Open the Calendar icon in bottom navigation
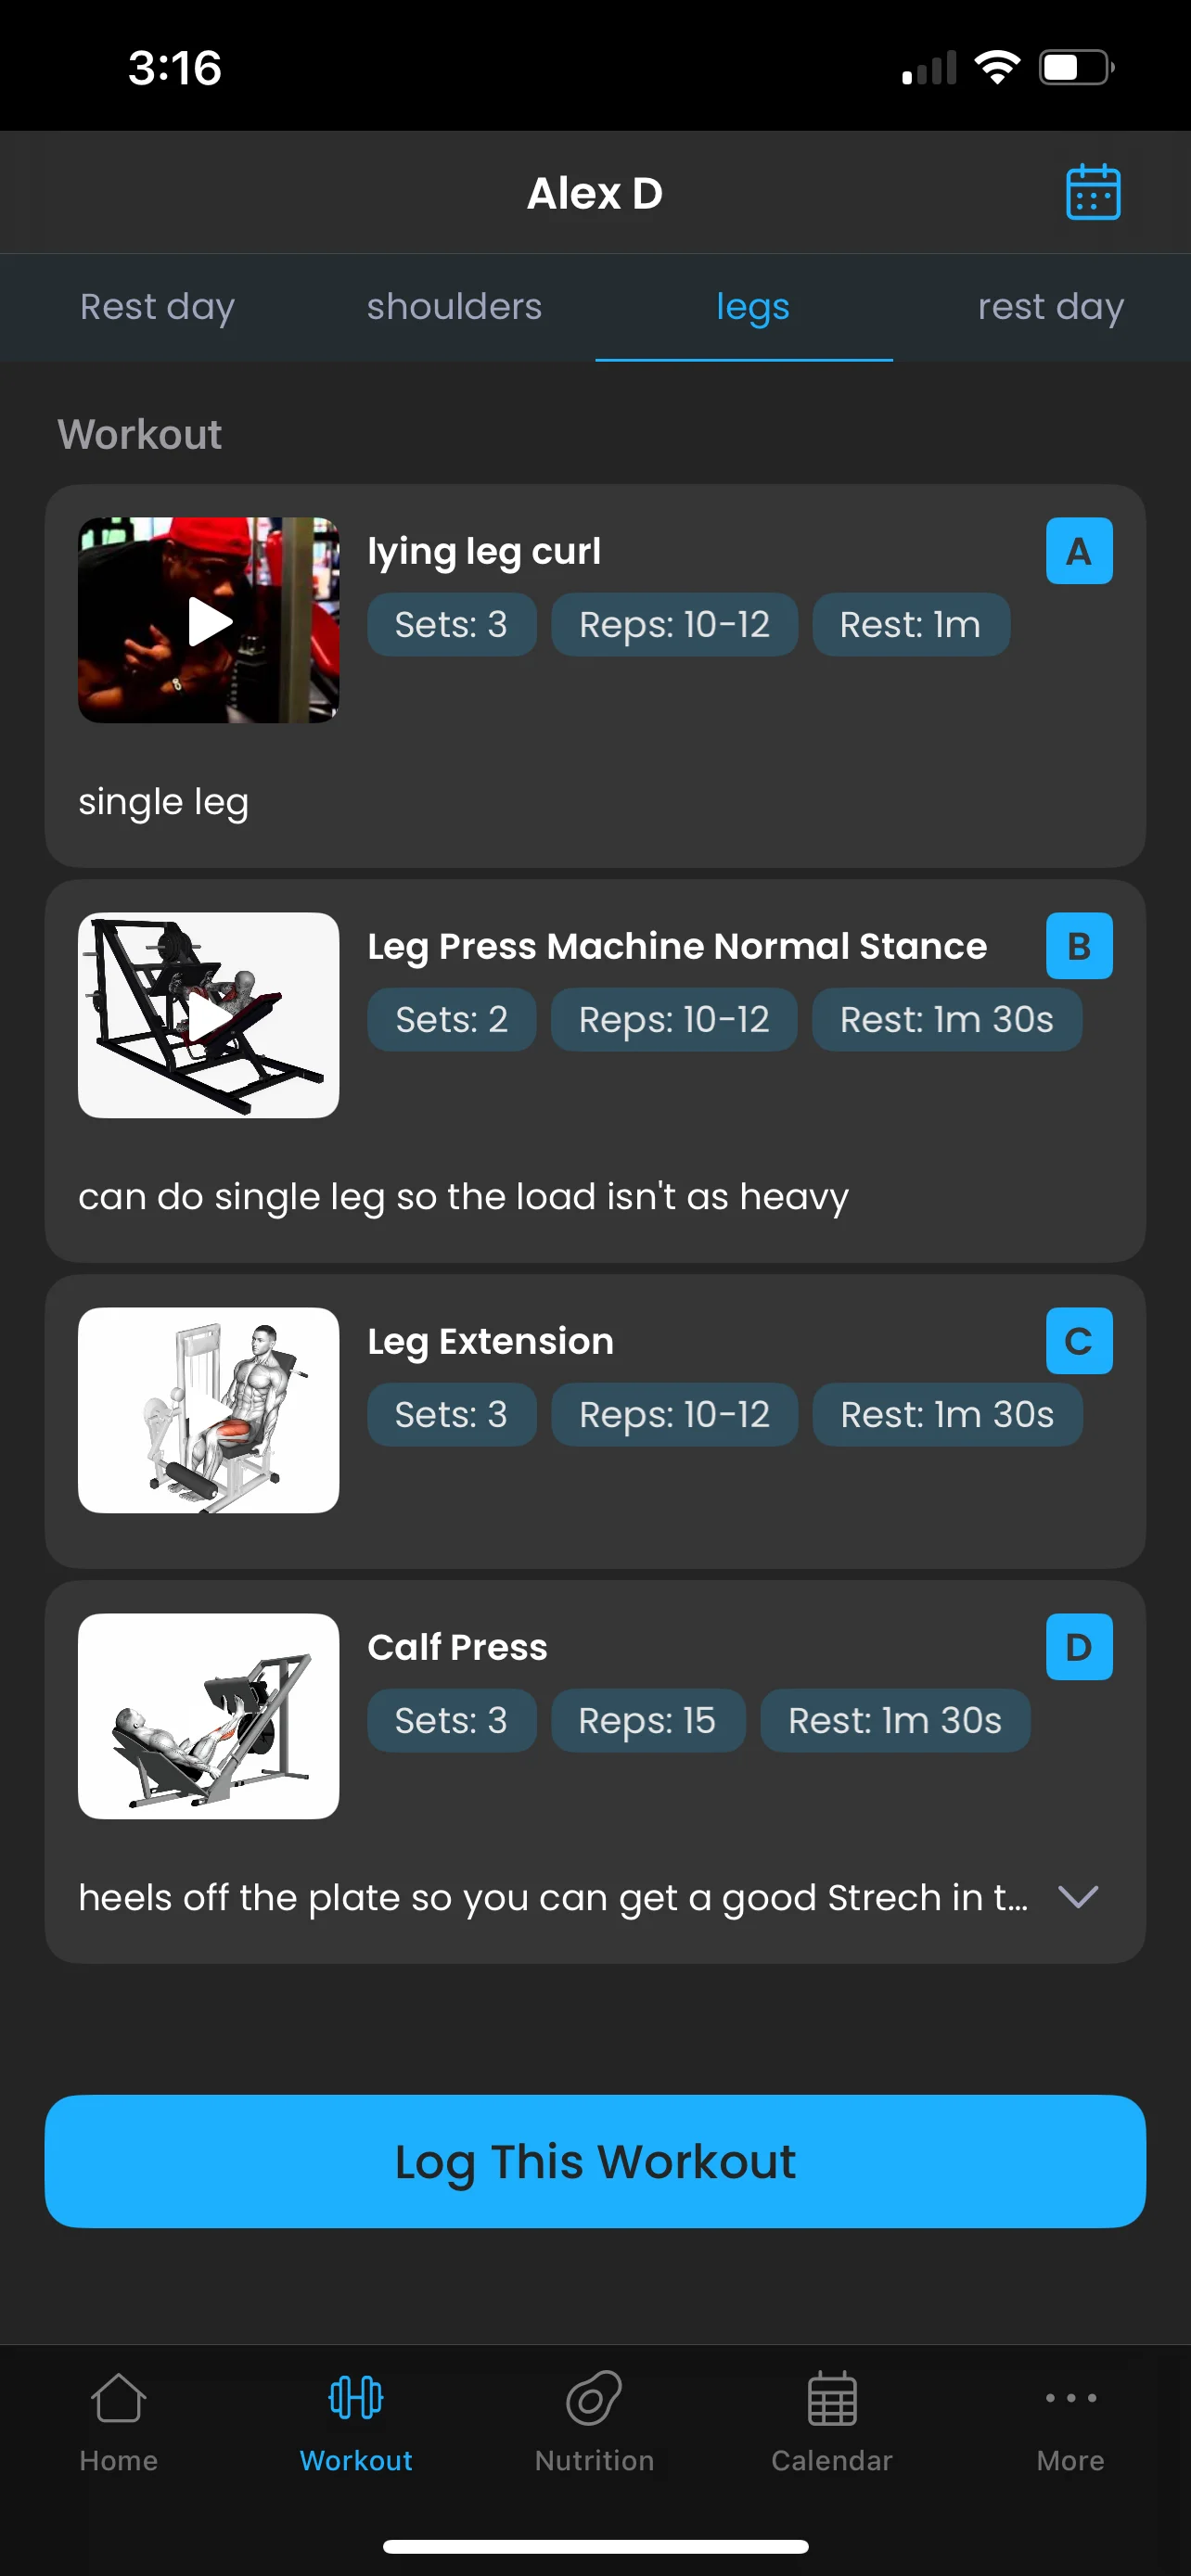 tap(831, 2398)
